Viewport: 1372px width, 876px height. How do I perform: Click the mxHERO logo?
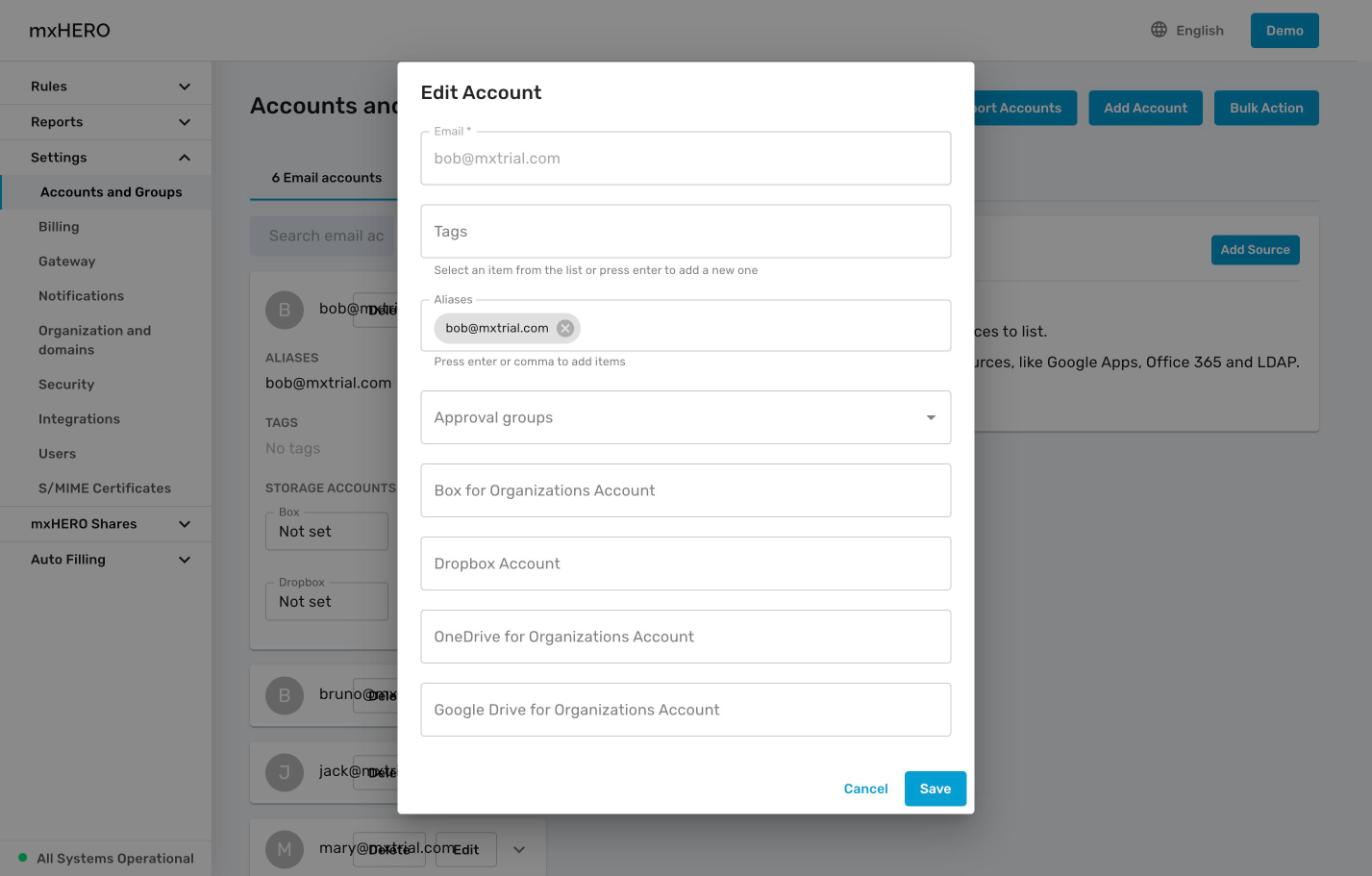70,30
